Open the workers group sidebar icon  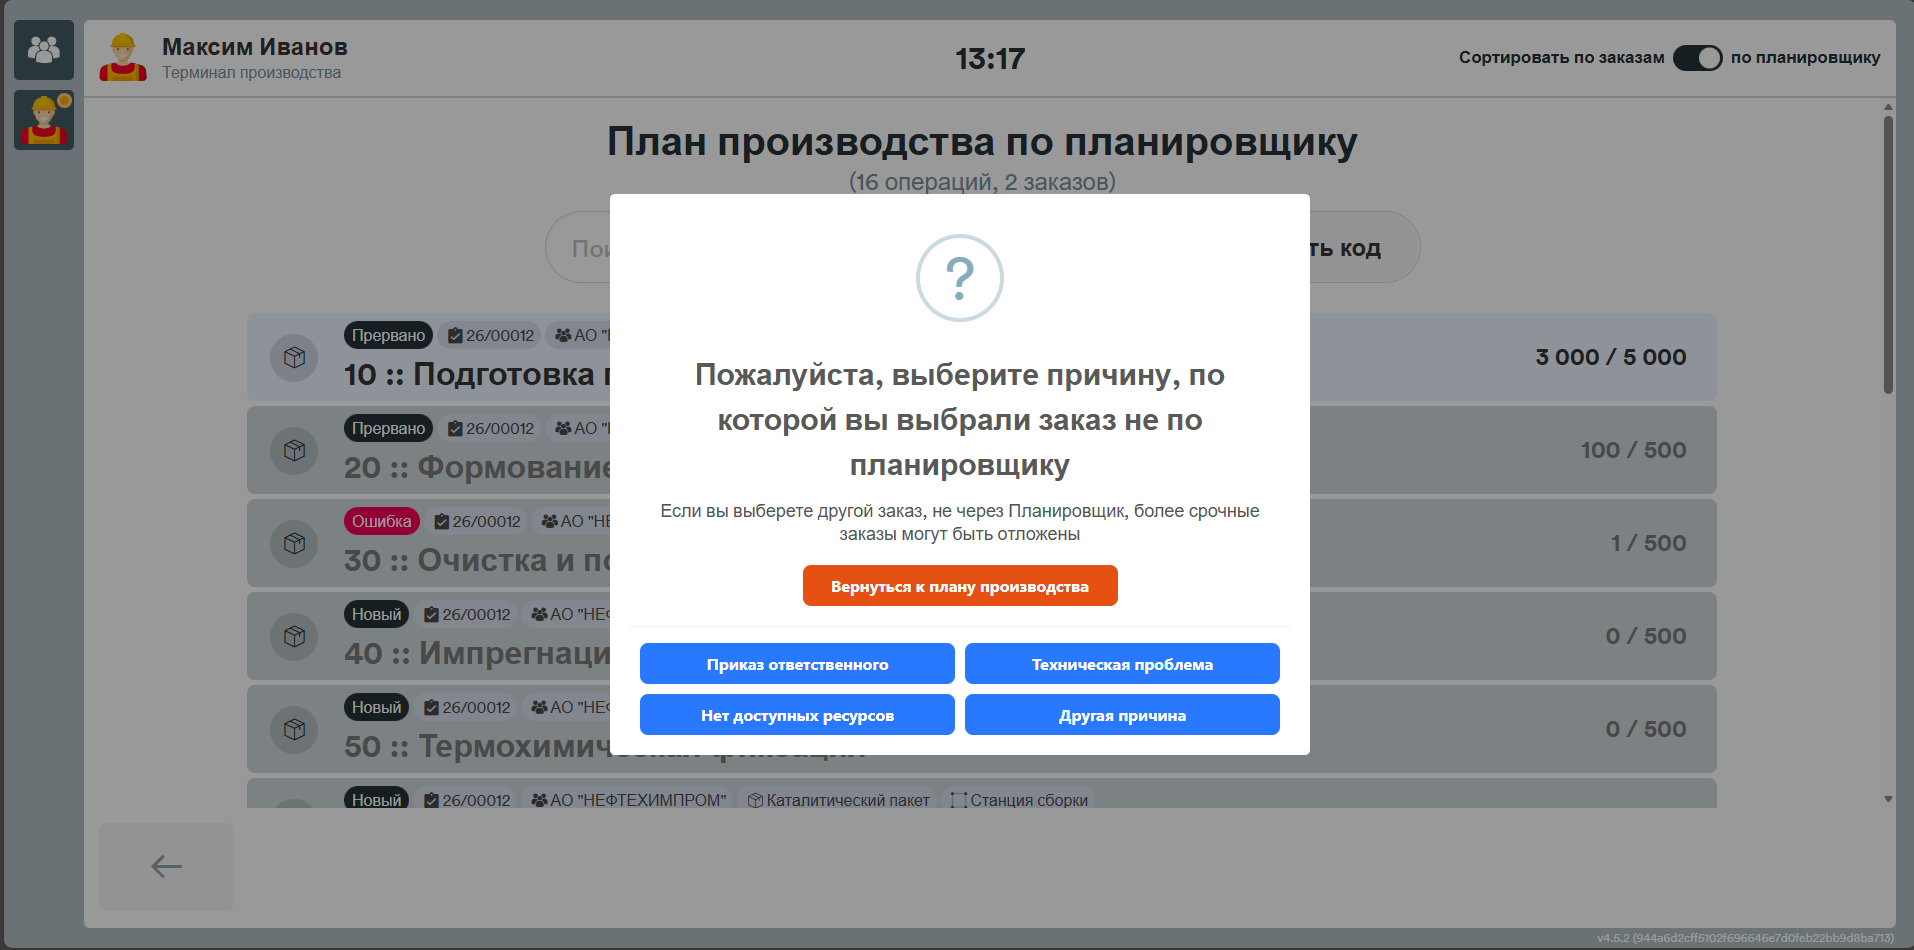coord(44,50)
